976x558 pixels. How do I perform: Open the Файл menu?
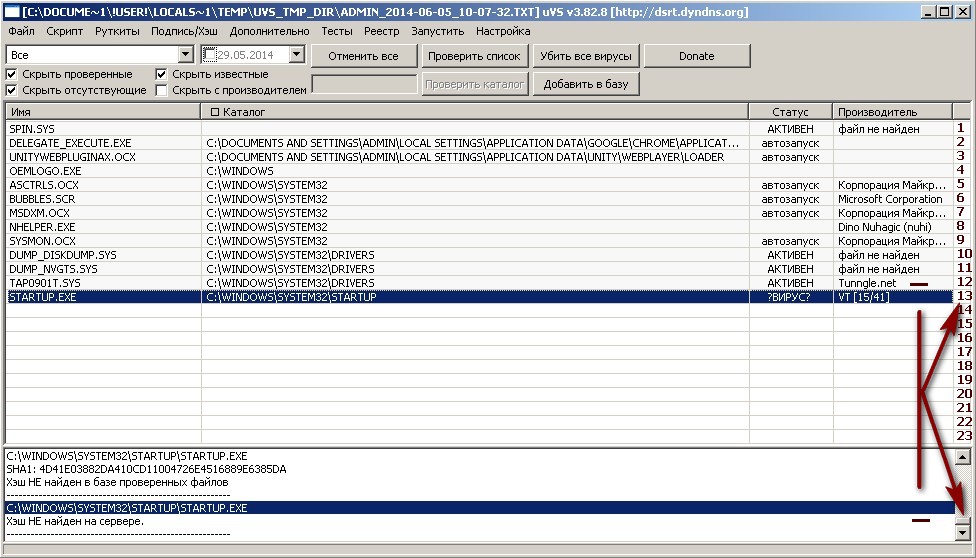click(22, 31)
